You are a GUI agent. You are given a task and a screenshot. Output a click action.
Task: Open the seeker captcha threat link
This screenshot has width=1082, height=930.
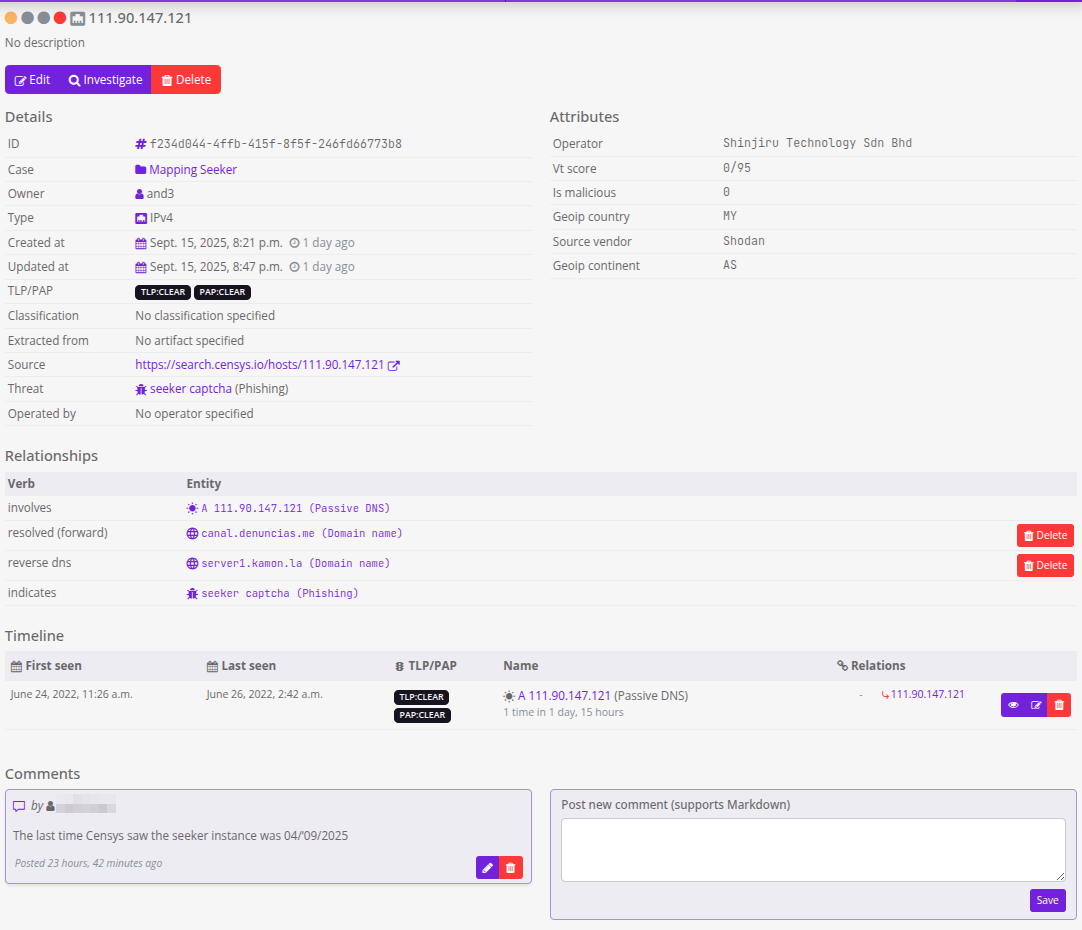[x=190, y=389]
